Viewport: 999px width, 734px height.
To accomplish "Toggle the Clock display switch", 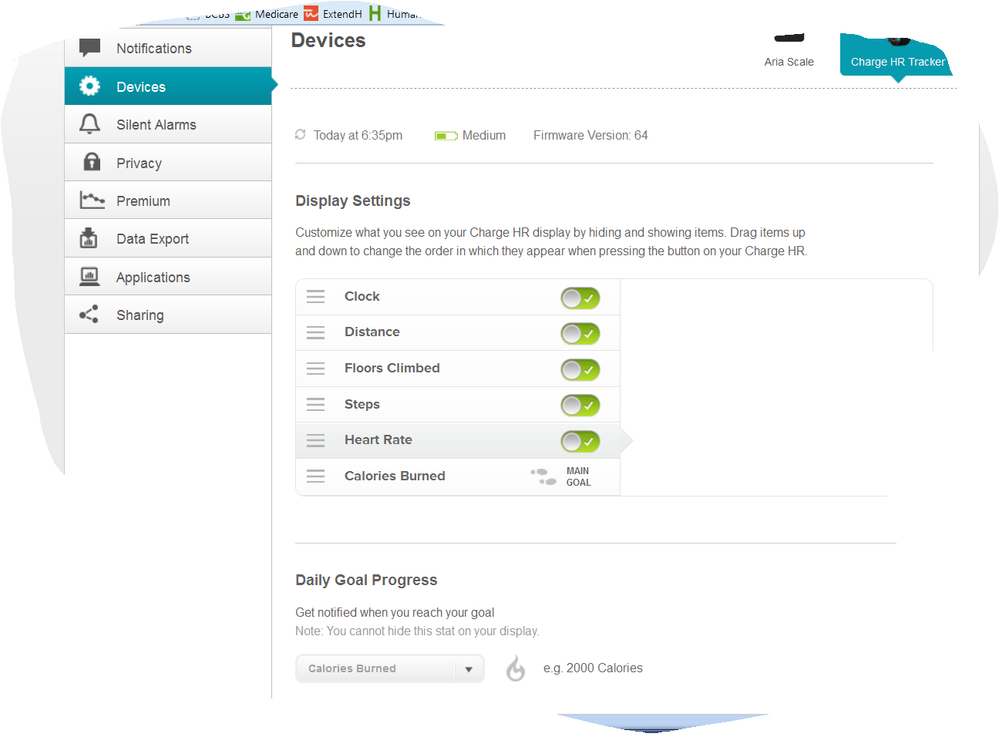I will pos(580,298).
